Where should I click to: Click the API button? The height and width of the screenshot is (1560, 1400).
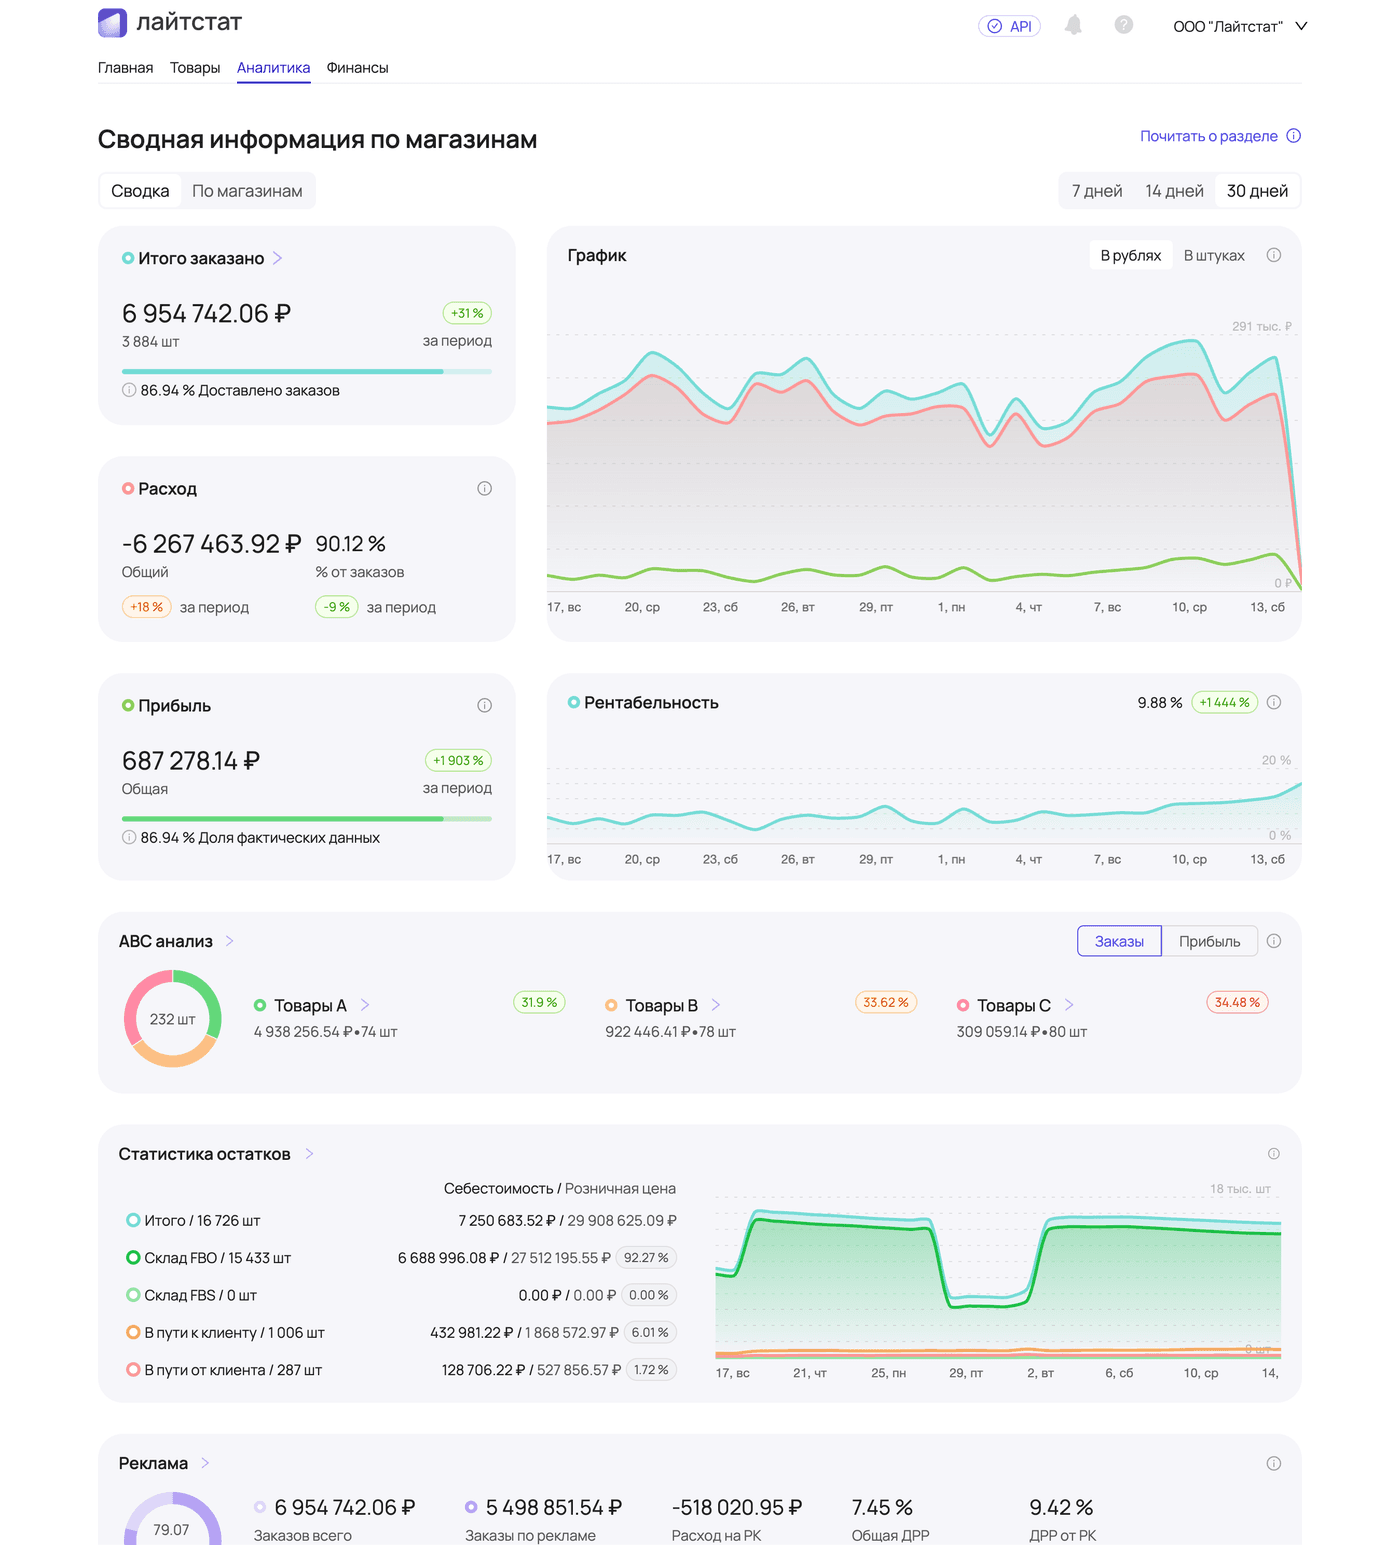click(x=1009, y=26)
